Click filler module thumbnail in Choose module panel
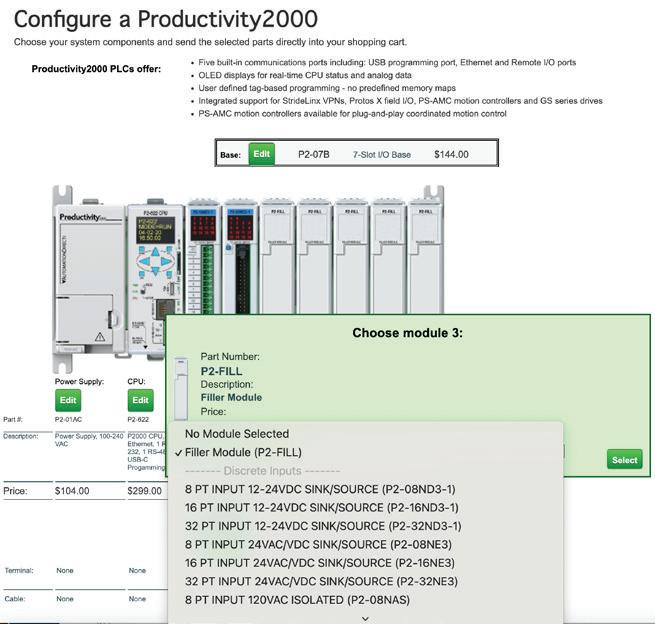 [x=181, y=388]
